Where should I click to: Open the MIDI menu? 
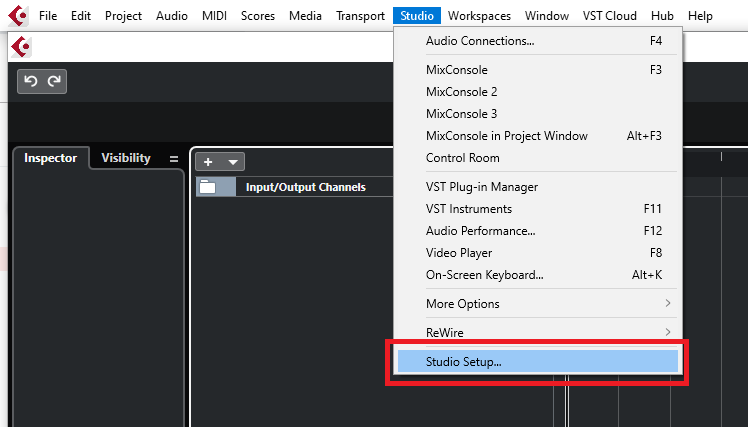pos(214,16)
